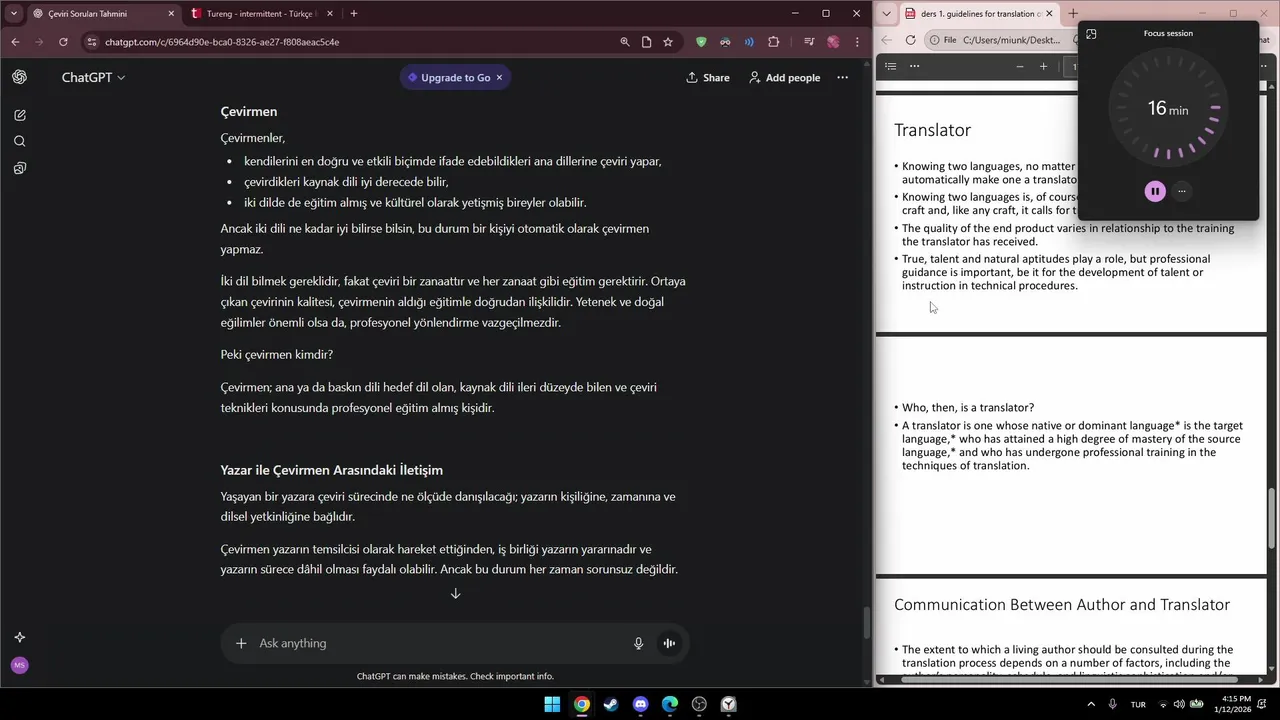The height and width of the screenshot is (720, 1280).
Task: Click the Add people button
Action: [x=785, y=77]
